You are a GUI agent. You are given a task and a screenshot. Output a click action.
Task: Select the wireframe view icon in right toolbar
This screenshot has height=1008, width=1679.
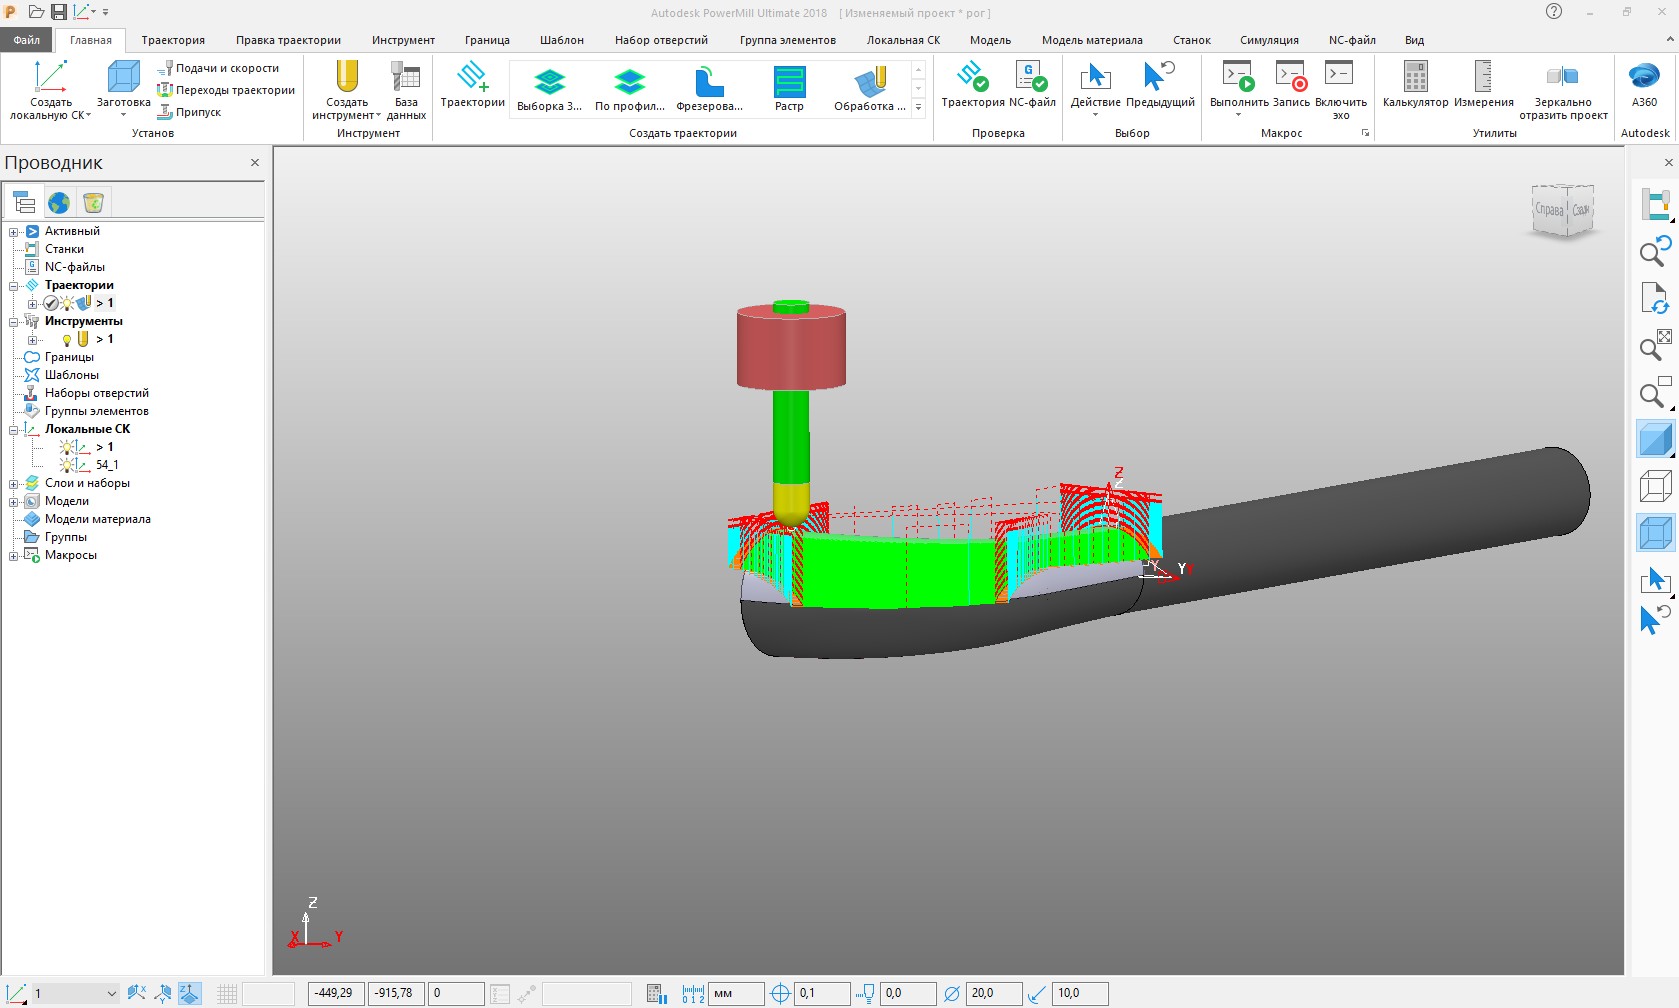pyautogui.click(x=1655, y=487)
